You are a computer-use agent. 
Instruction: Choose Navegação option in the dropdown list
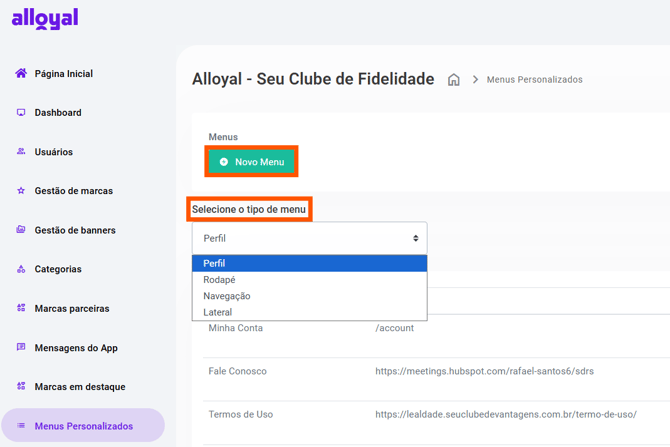pos(309,296)
